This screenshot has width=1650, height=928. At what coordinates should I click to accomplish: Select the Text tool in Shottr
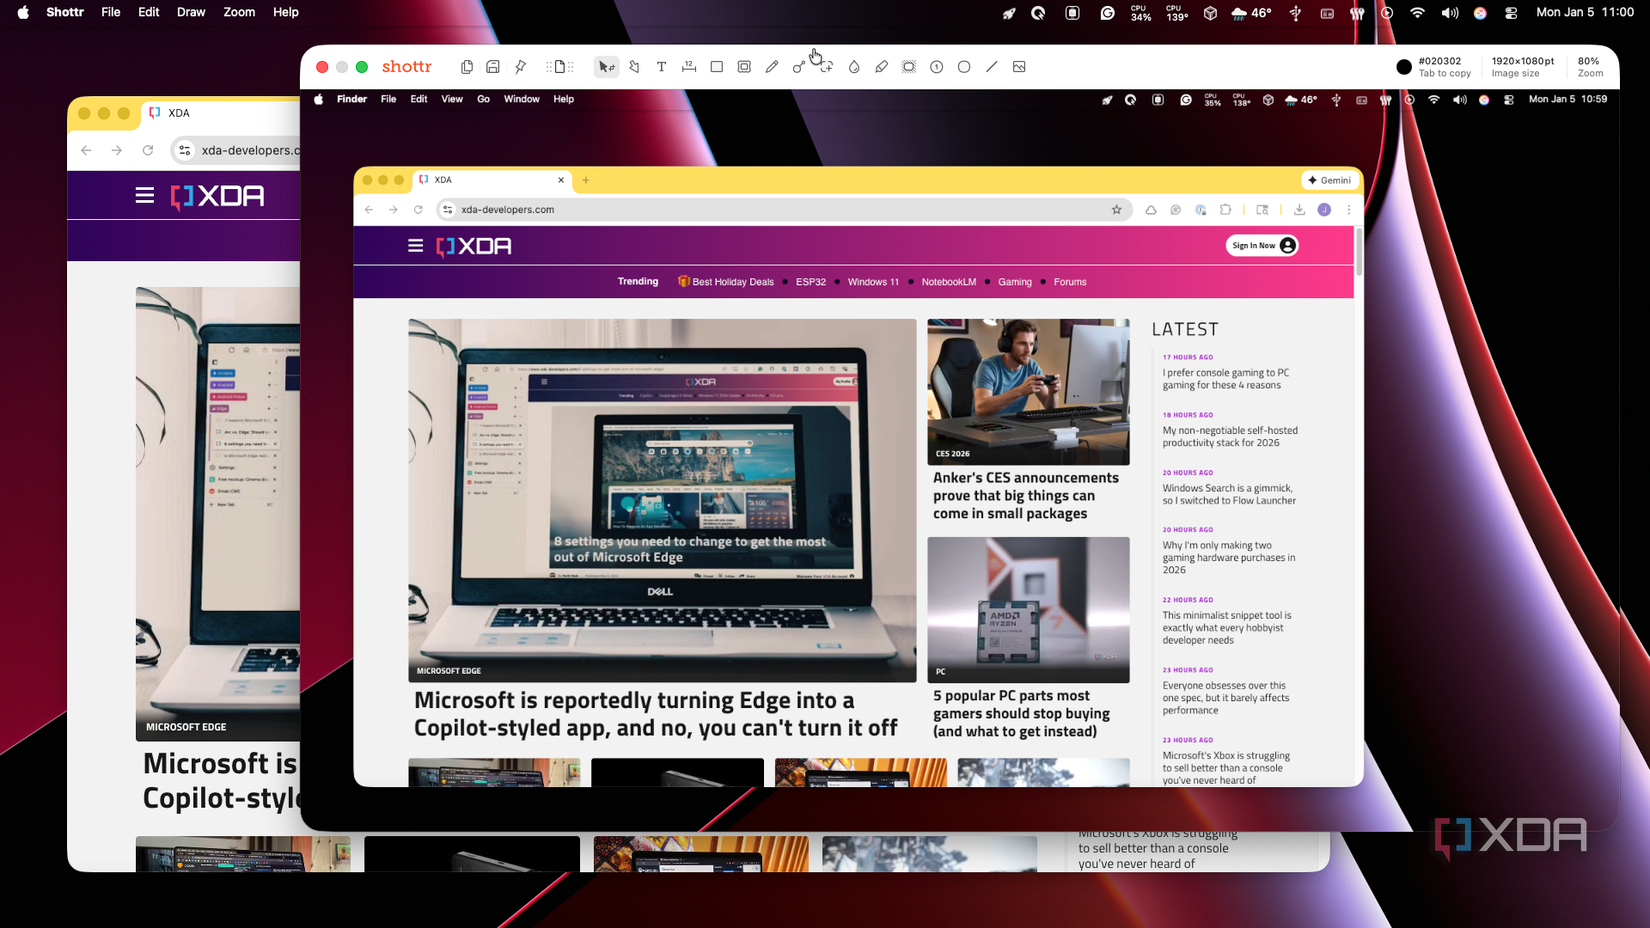pyautogui.click(x=661, y=67)
